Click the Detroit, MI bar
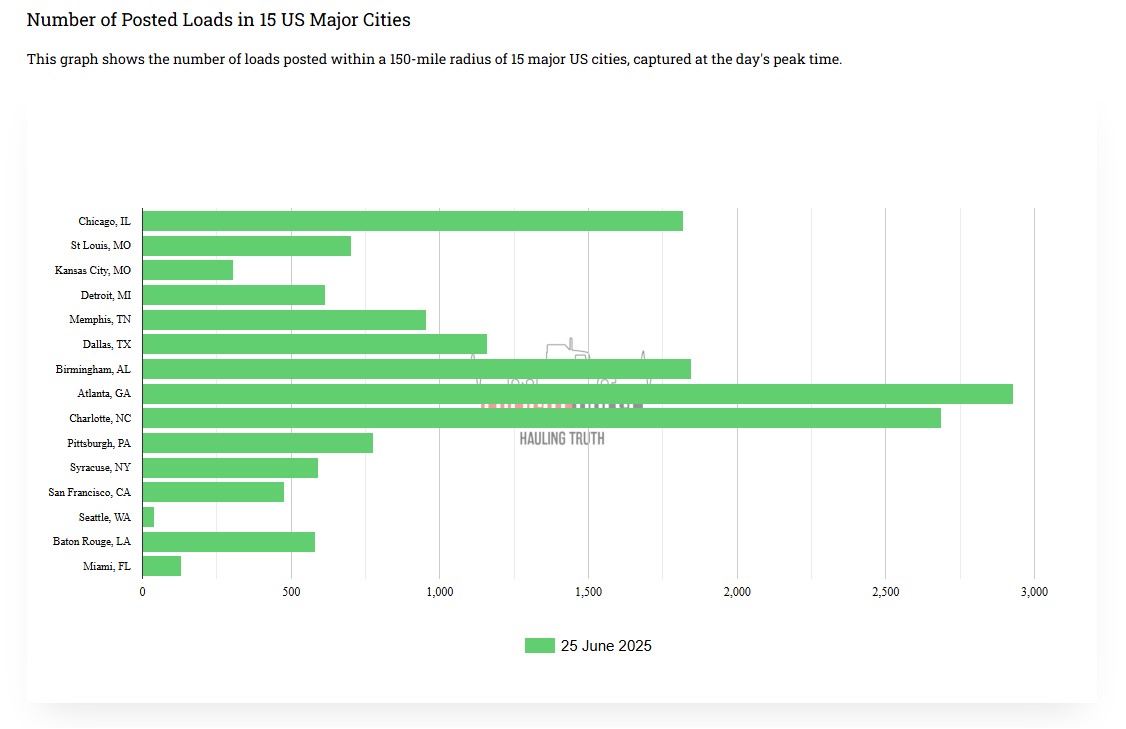Screen dimensions: 1126x729 click(233, 295)
